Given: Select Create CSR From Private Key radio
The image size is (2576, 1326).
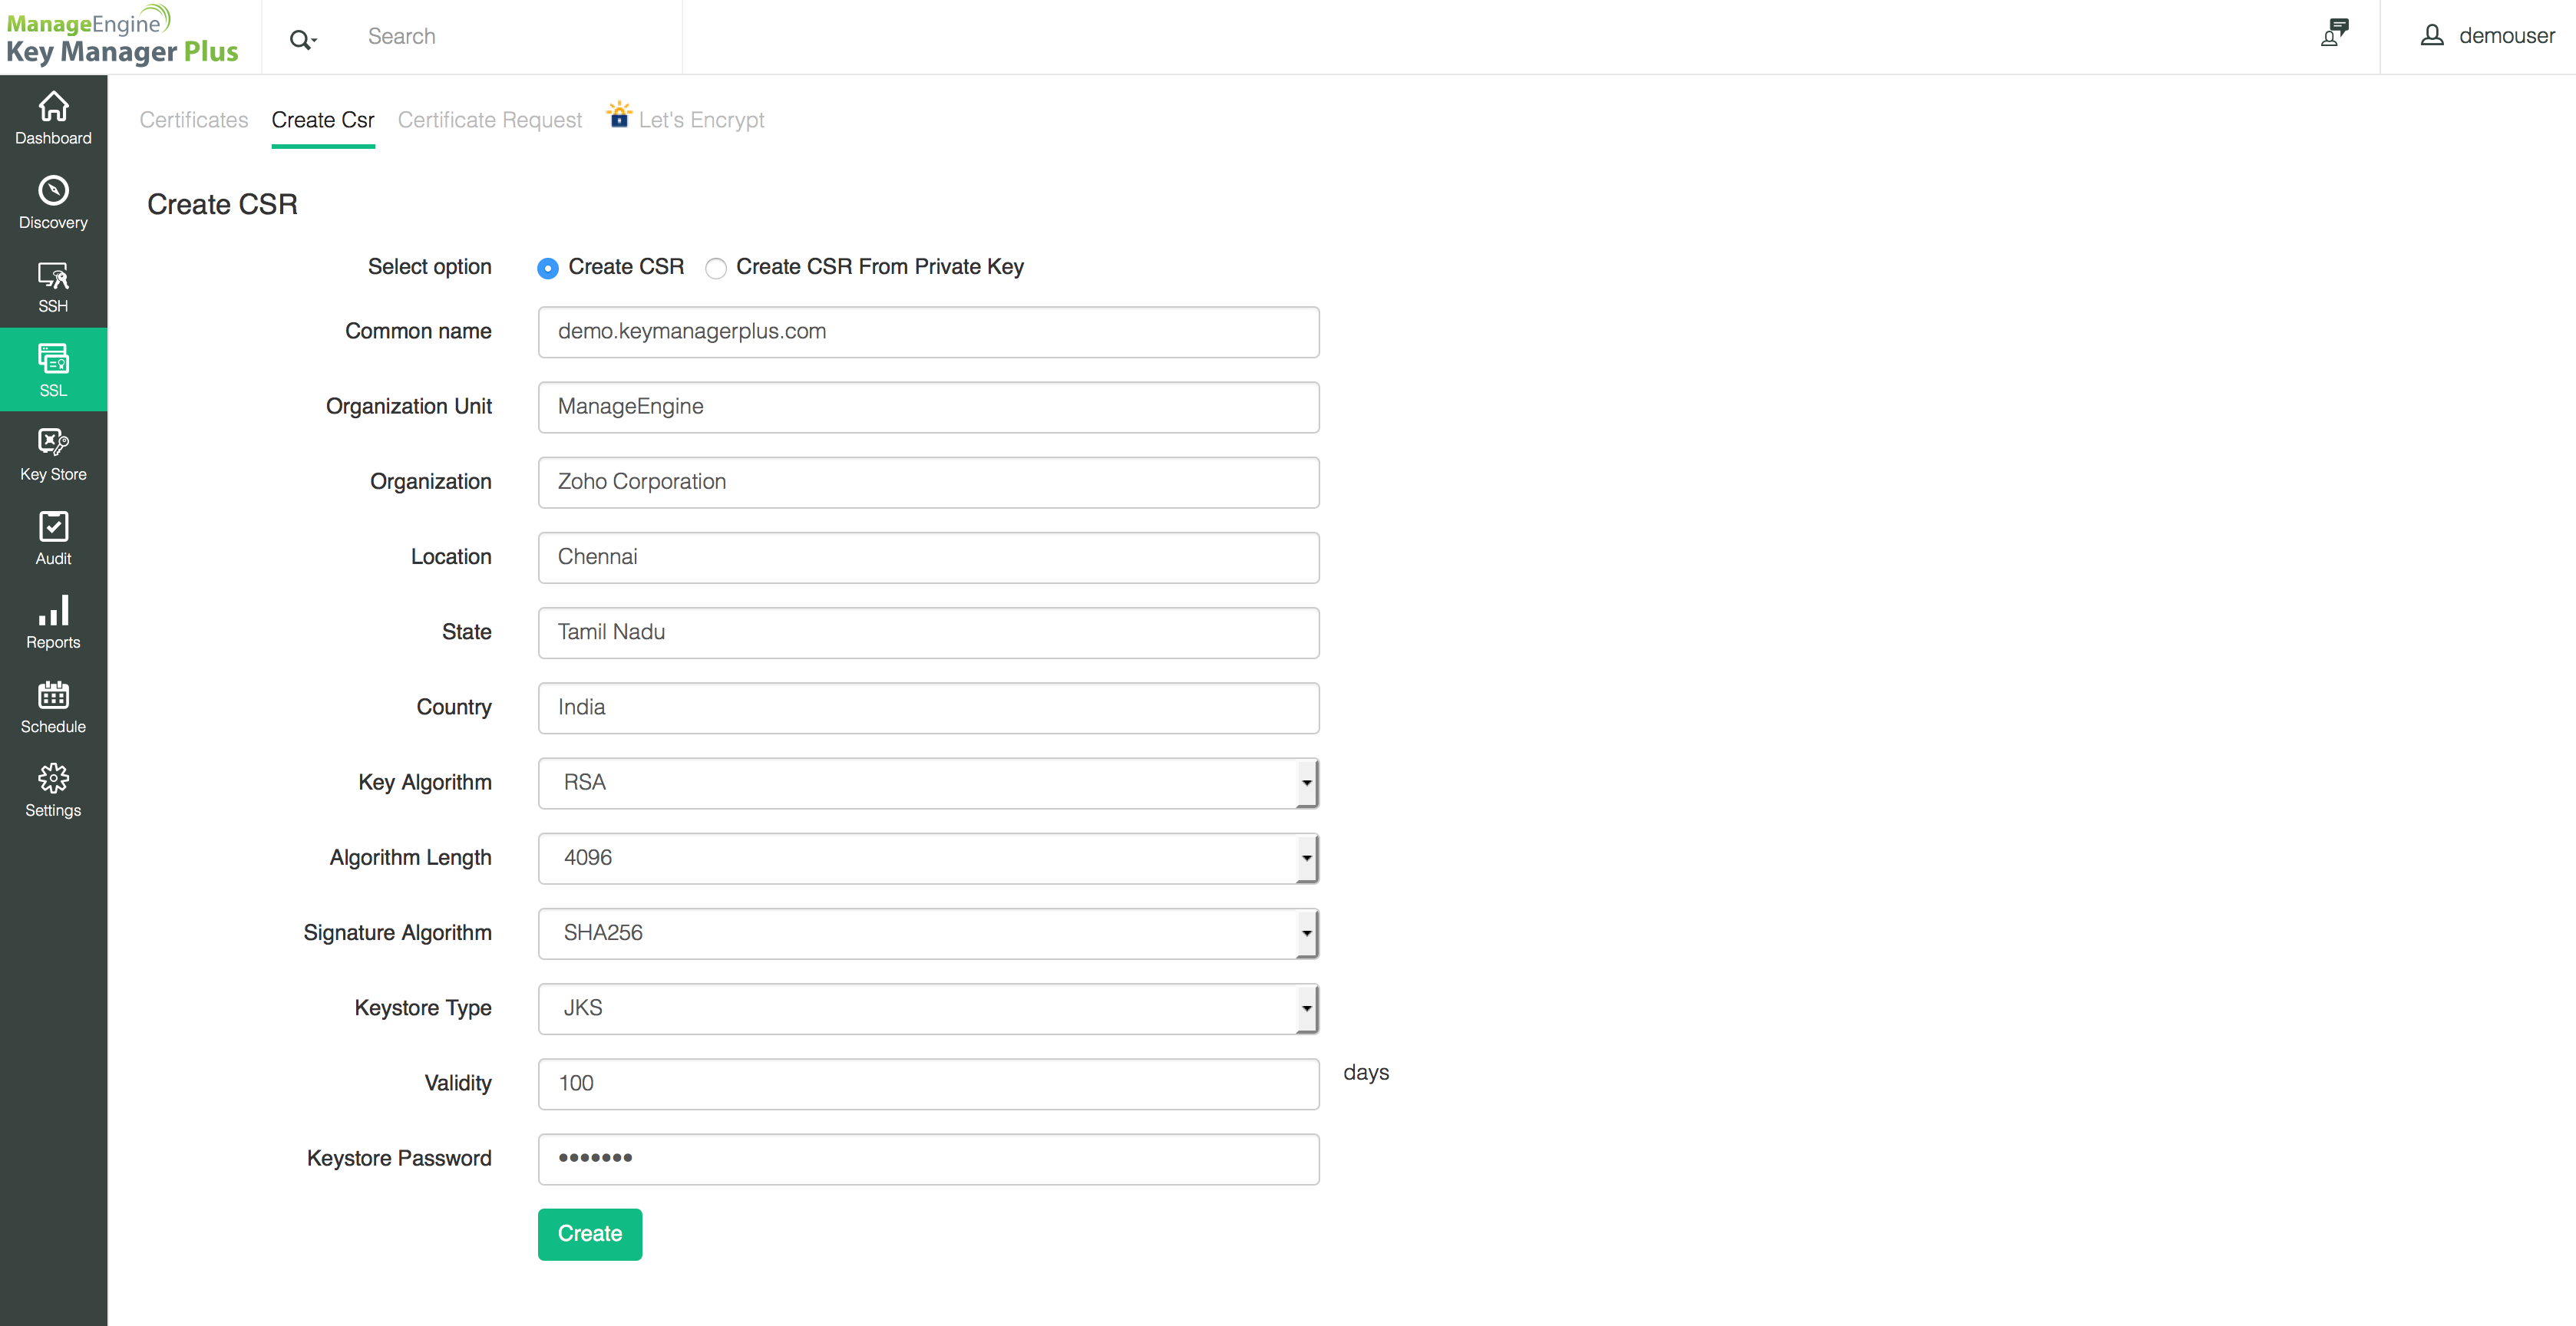Looking at the screenshot, I should pyautogui.click(x=715, y=268).
